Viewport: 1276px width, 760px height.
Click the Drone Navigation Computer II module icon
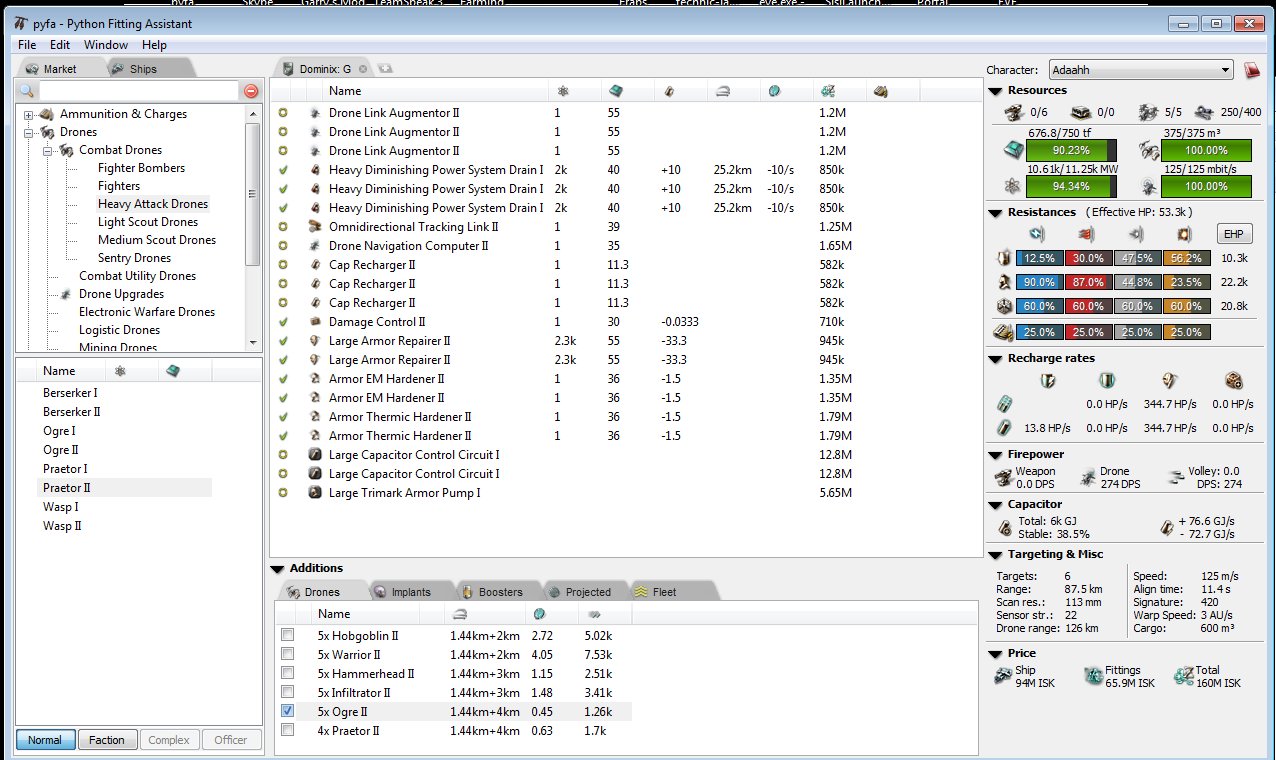pyautogui.click(x=315, y=246)
